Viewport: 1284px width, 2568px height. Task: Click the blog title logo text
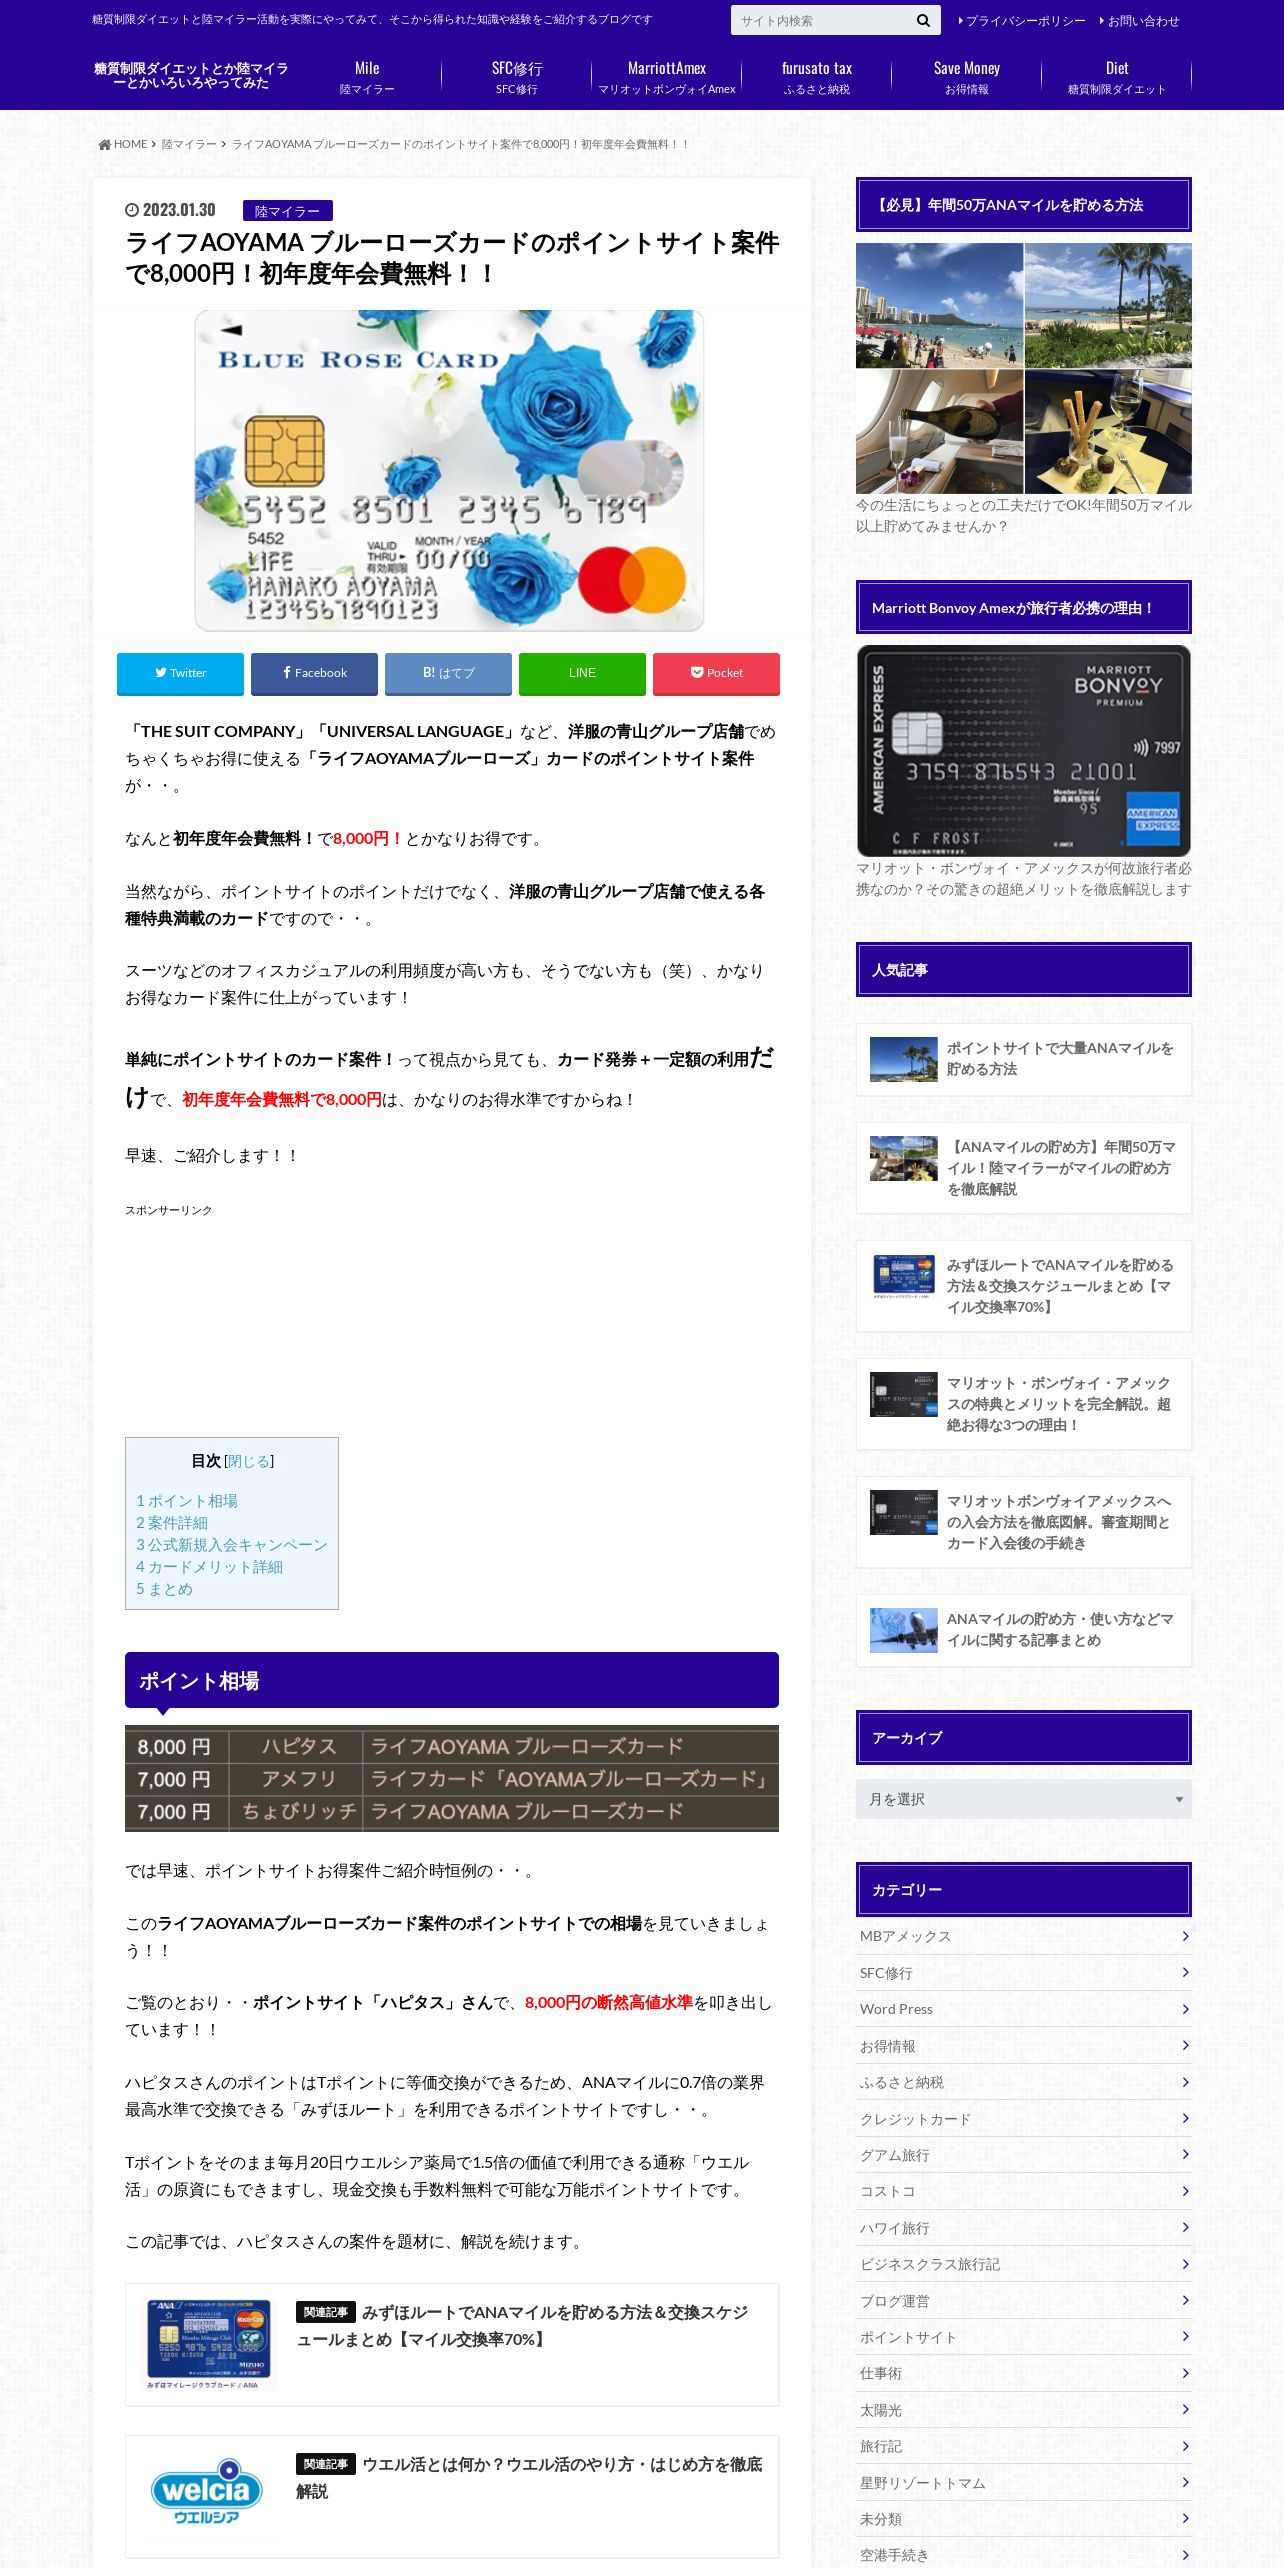pyautogui.click(x=191, y=76)
